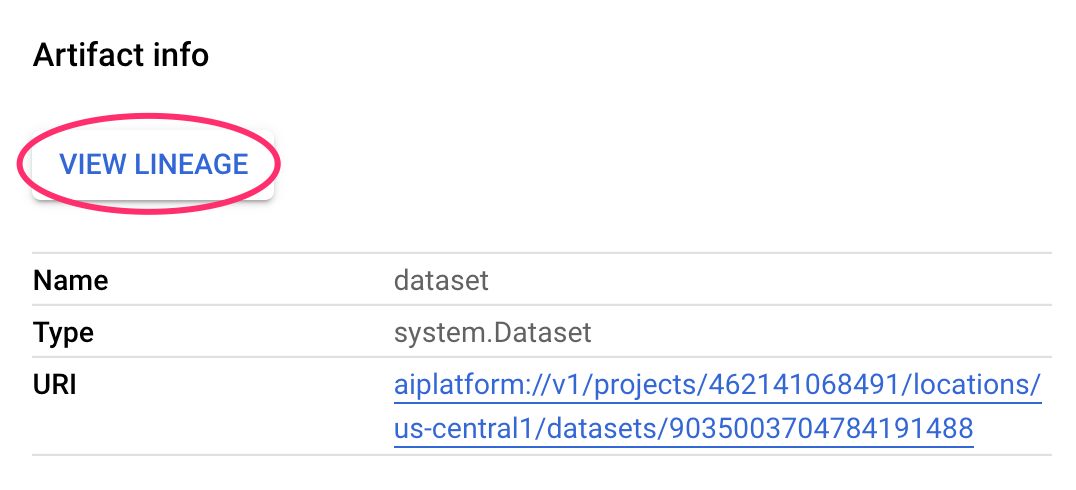This screenshot has height=490, width=1076.
Task: Click the "Artifact info" heading
Action: (x=121, y=54)
